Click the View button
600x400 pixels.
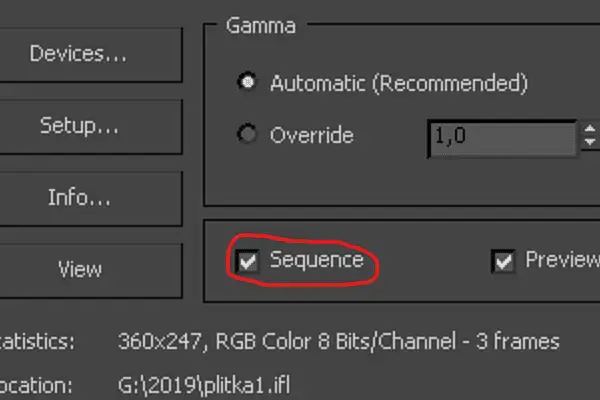[x=79, y=269]
